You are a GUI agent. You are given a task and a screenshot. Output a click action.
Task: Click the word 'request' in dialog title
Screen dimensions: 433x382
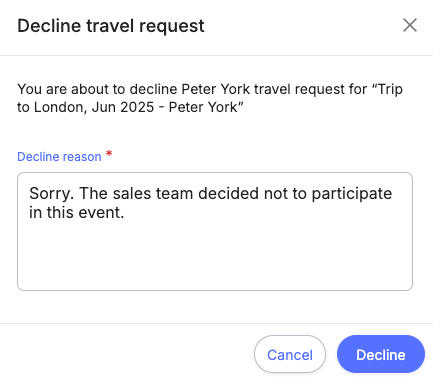pyautogui.click(x=171, y=27)
